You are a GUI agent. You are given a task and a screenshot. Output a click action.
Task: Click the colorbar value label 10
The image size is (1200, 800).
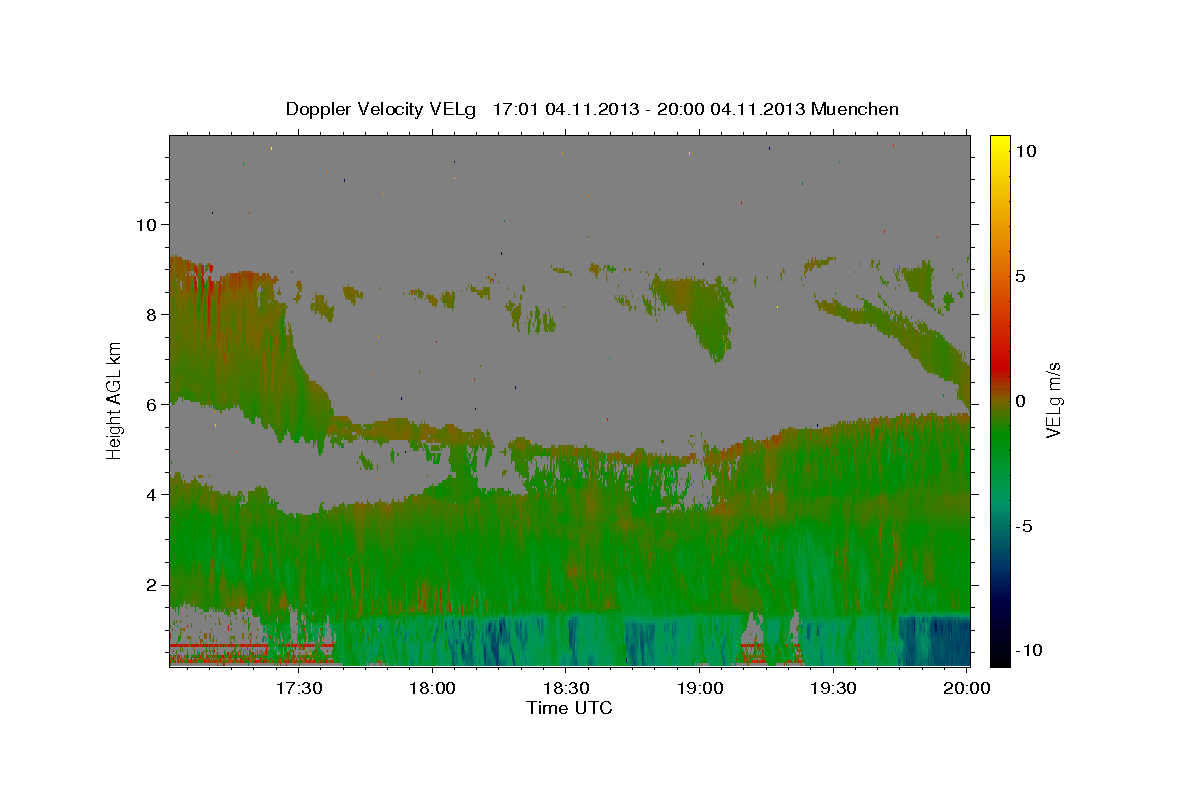tap(1026, 151)
